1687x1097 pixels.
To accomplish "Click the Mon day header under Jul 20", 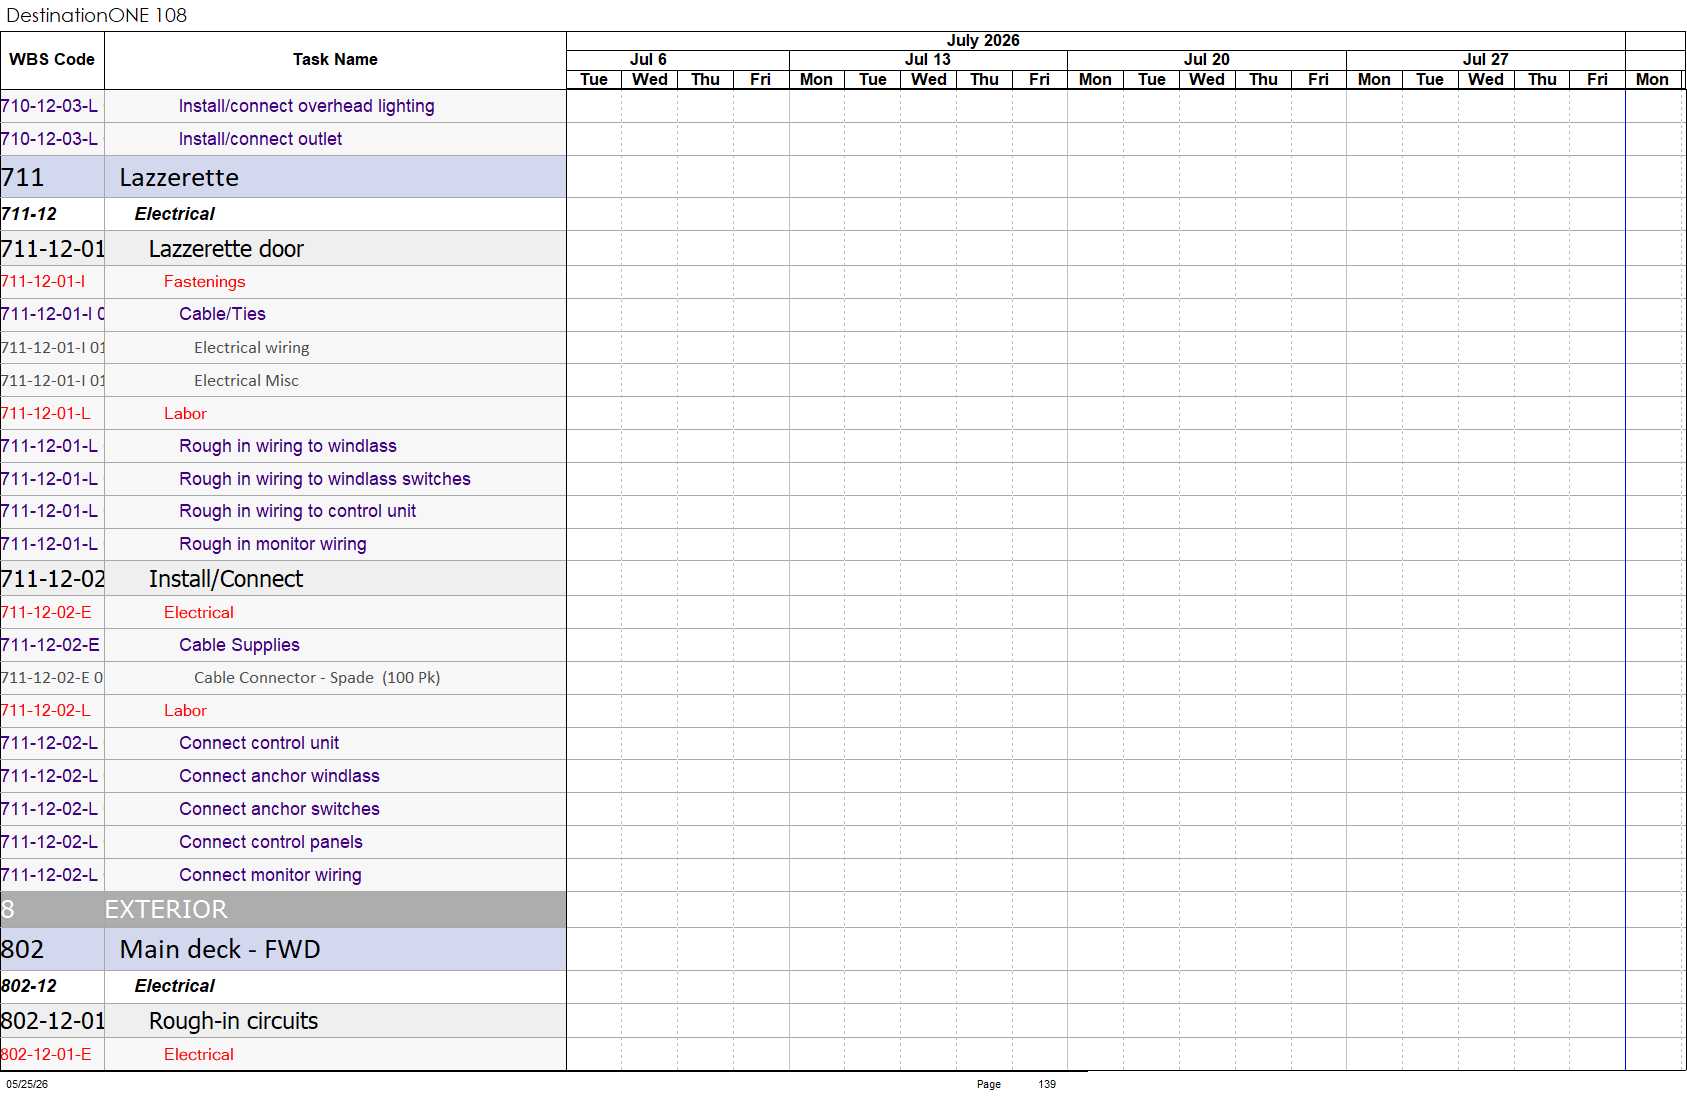I will click(x=1095, y=80).
